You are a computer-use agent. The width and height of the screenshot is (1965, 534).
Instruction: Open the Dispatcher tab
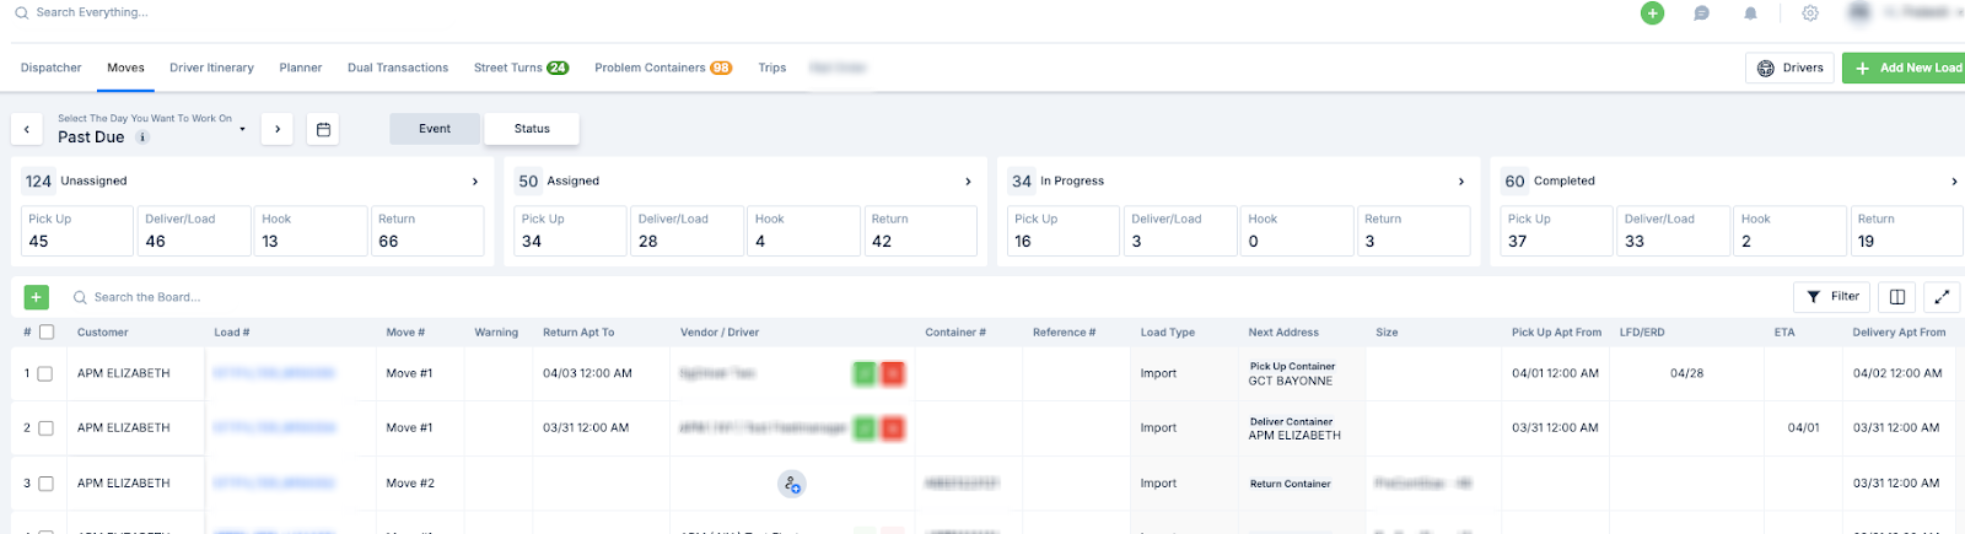51,68
